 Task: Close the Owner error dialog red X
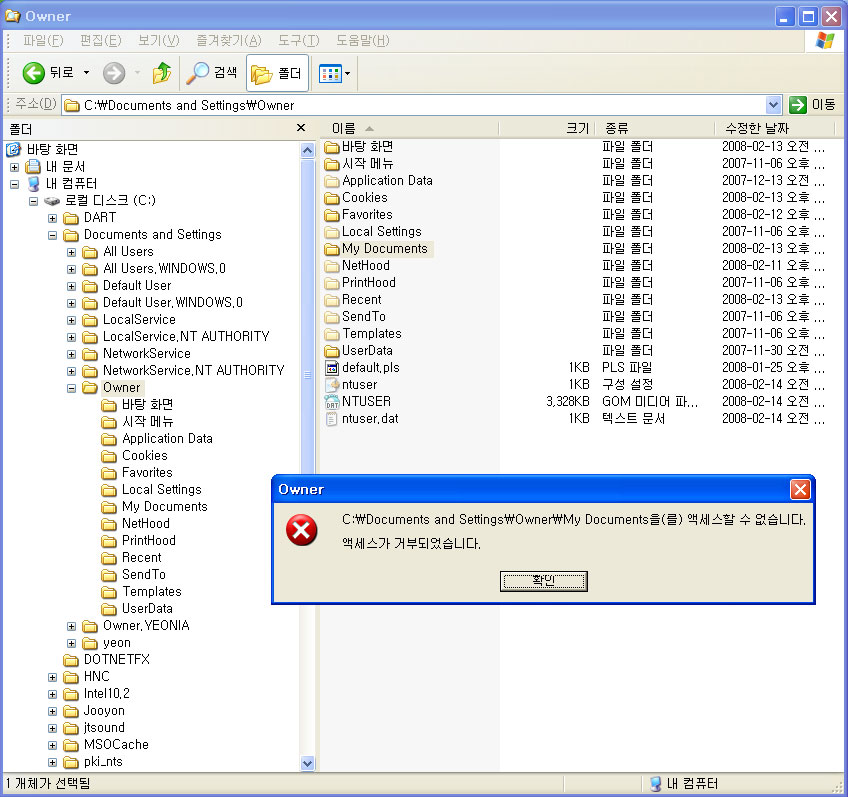click(x=800, y=489)
